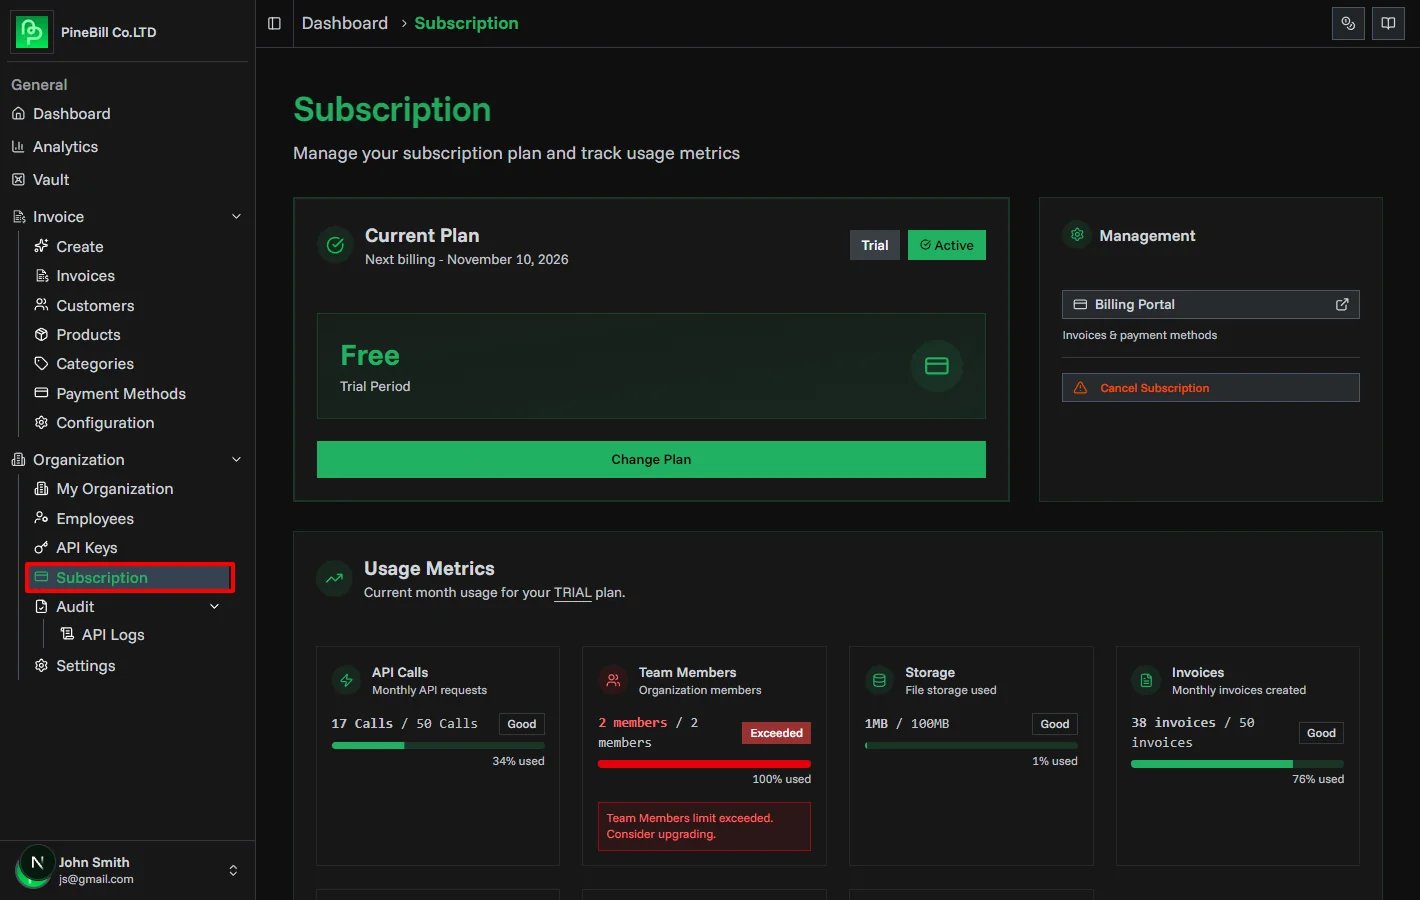Image resolution: width=1420 pixels, height=900 pixels.
Task: Click the My Organization building icon
Action: click(x=41, y=488)
